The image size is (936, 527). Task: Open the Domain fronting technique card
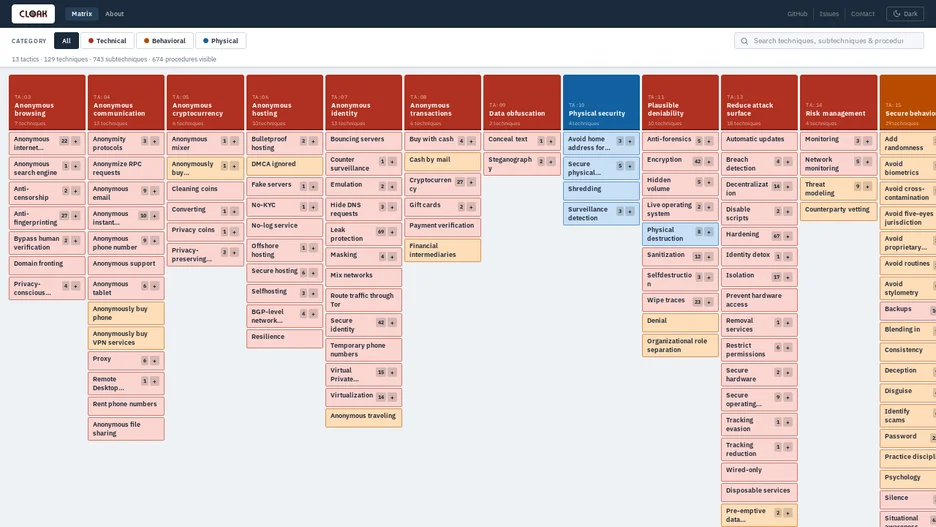[x=47, y=264]
